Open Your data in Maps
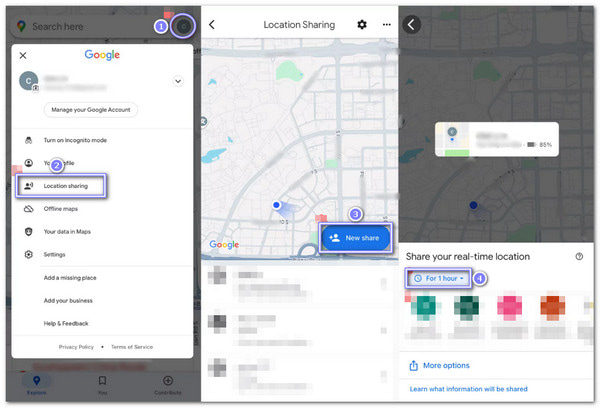The height and width of the screenshot is (408, 600). click(67, 232)
